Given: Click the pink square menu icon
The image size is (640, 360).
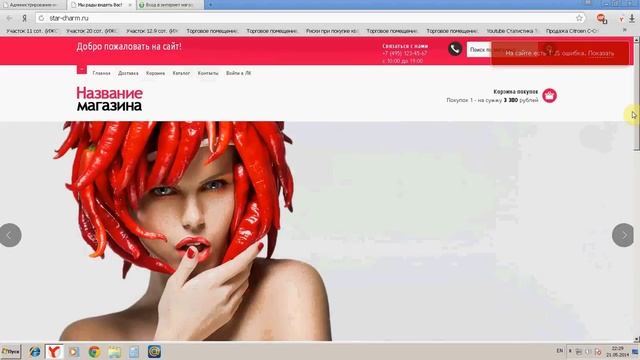Looking at the screenshot, I should (x=82, y=69).
